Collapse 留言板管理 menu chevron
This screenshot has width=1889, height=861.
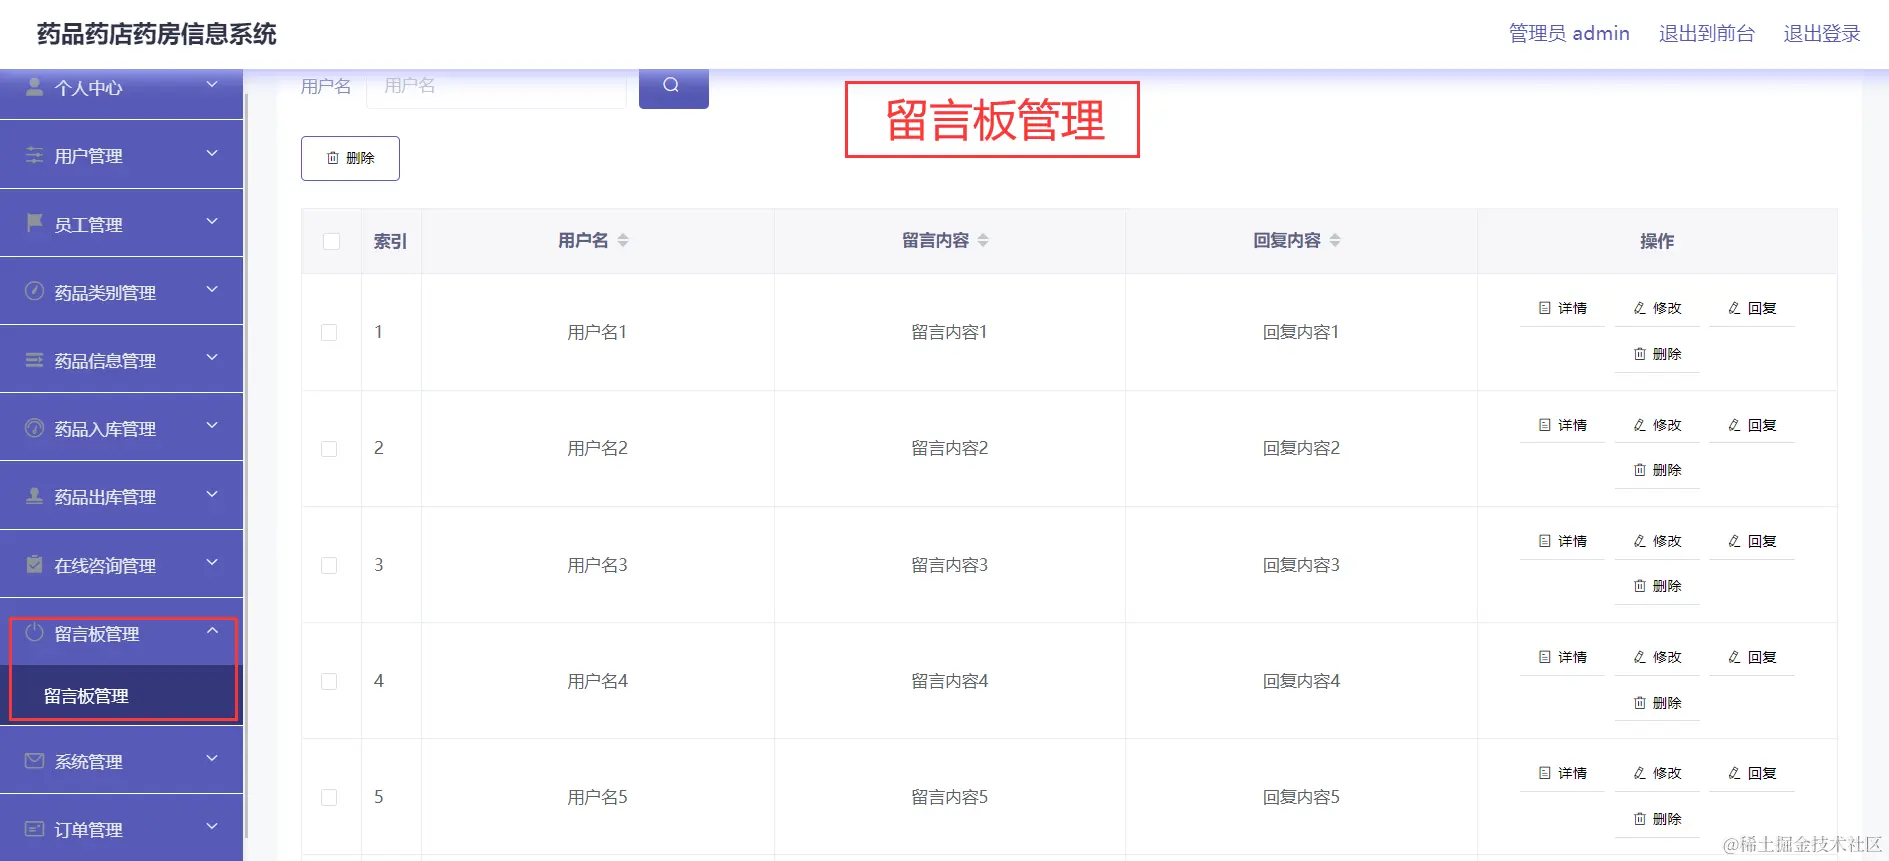[x=212, y=630]
